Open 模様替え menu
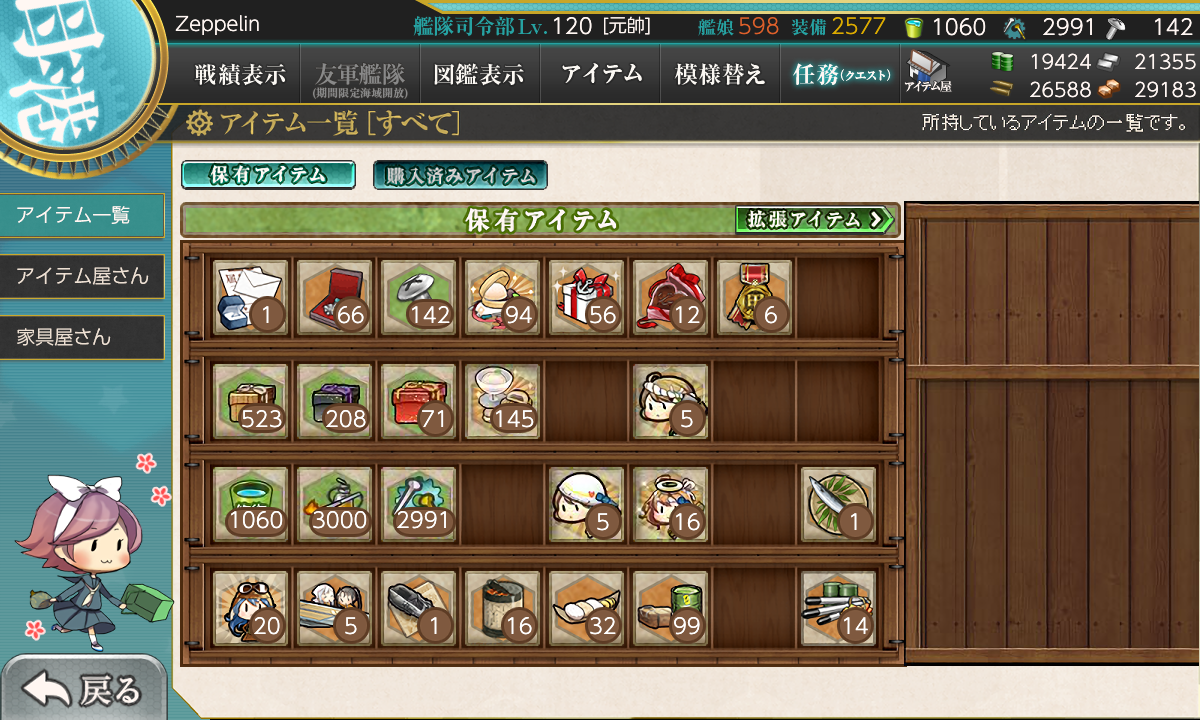1200x720 pixels. click(x=720, y=74)
